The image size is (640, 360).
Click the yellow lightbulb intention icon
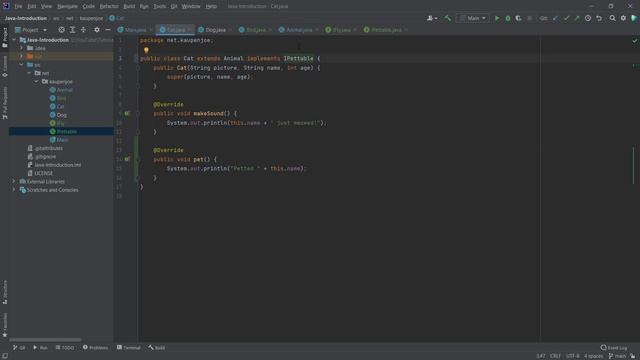[x=146, y=50]
